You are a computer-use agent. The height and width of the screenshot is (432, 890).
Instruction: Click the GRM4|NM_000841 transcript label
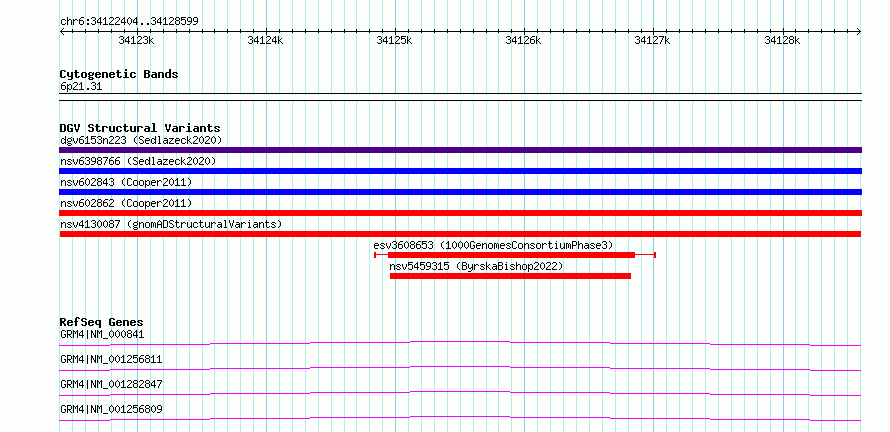[x=102, y=334]
